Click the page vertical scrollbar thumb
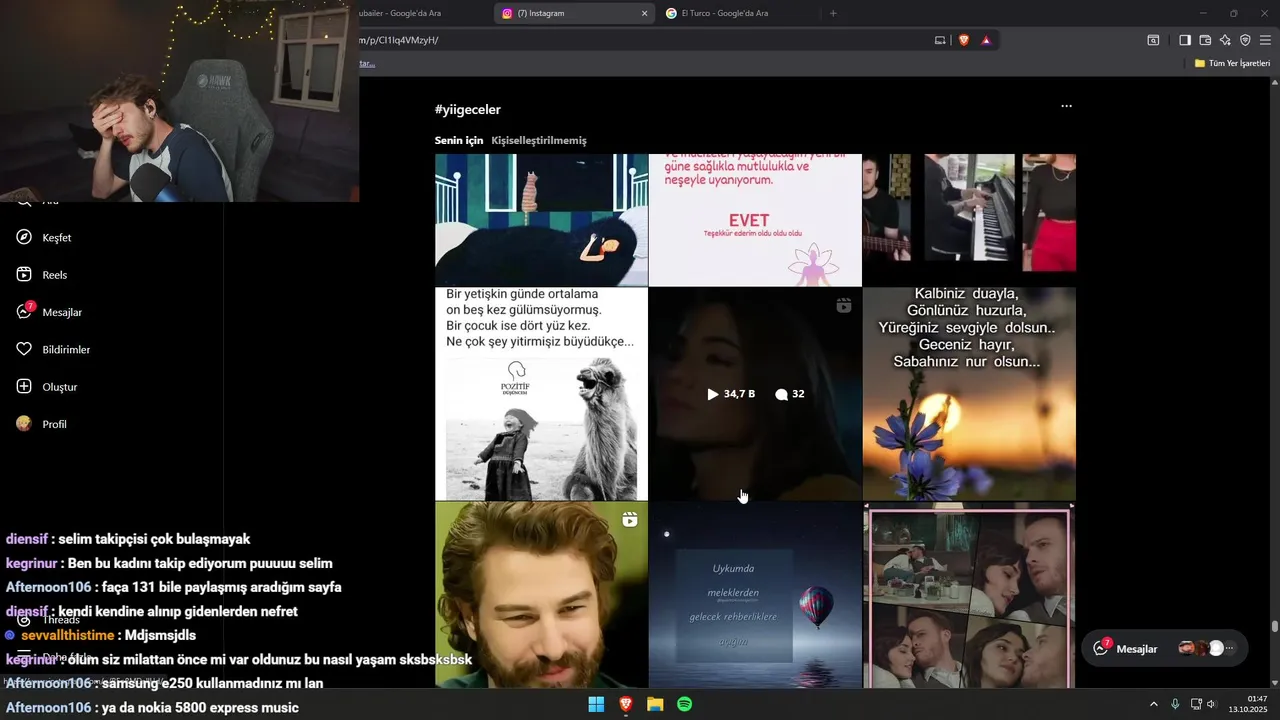This screenshot has width=1280, height=720. [1274, 627]
